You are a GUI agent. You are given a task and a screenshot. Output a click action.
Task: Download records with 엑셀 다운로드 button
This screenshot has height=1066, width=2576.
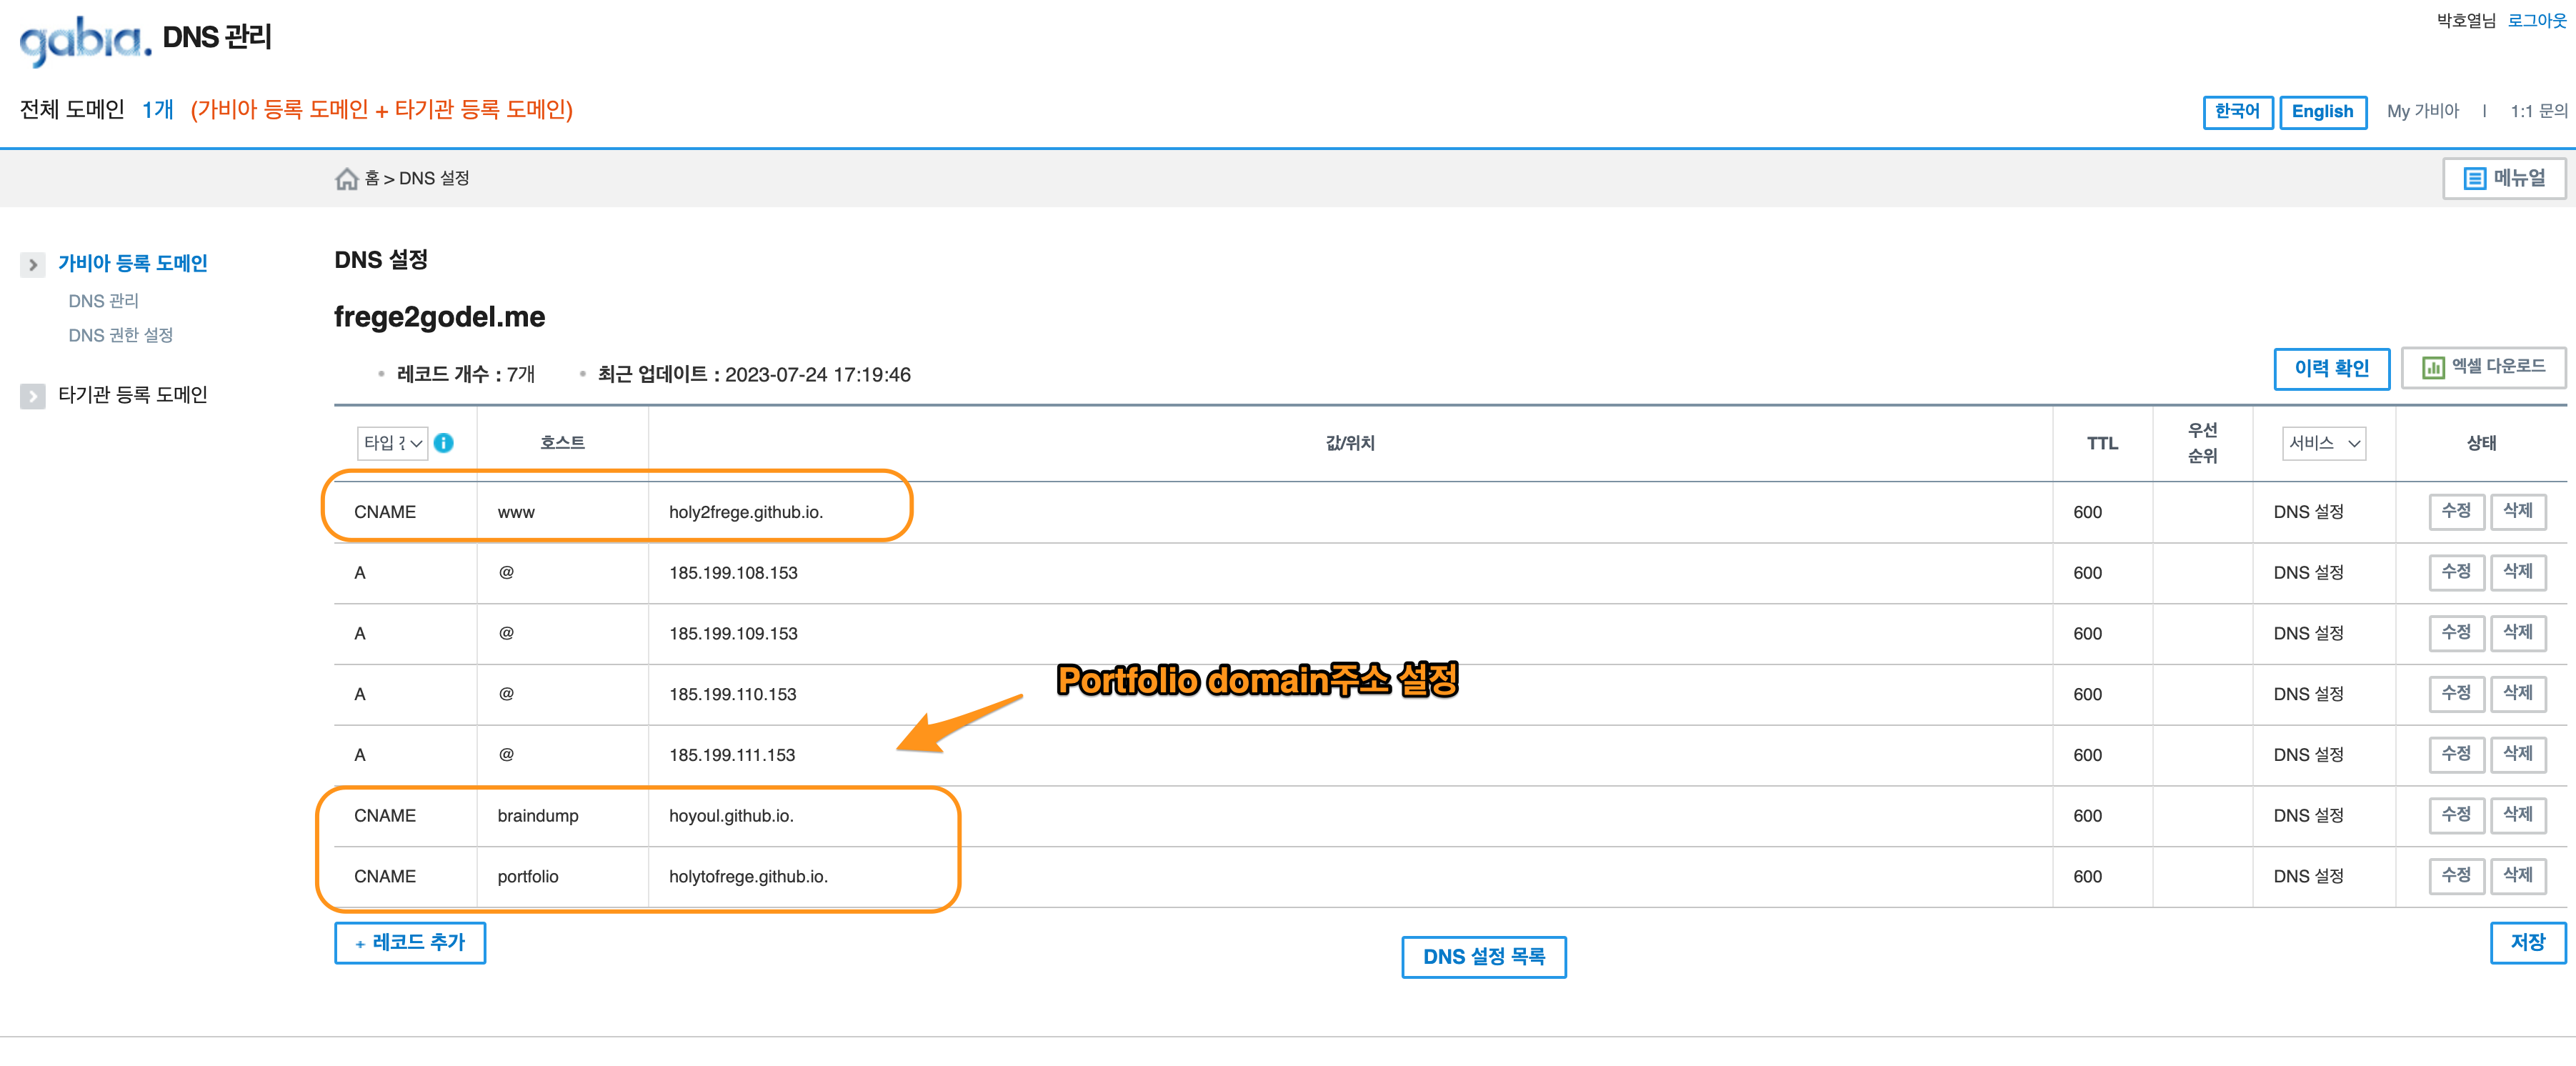(2483, 367)
